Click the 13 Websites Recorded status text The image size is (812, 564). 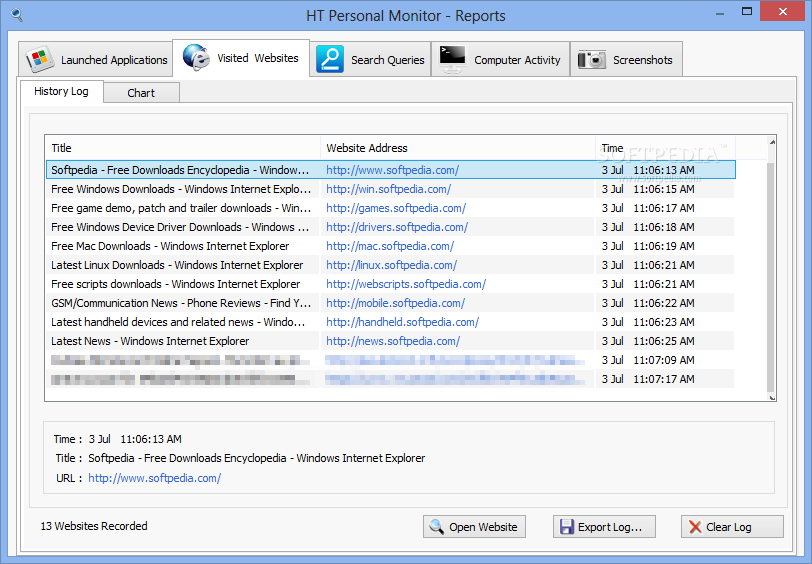coord(94,526)
